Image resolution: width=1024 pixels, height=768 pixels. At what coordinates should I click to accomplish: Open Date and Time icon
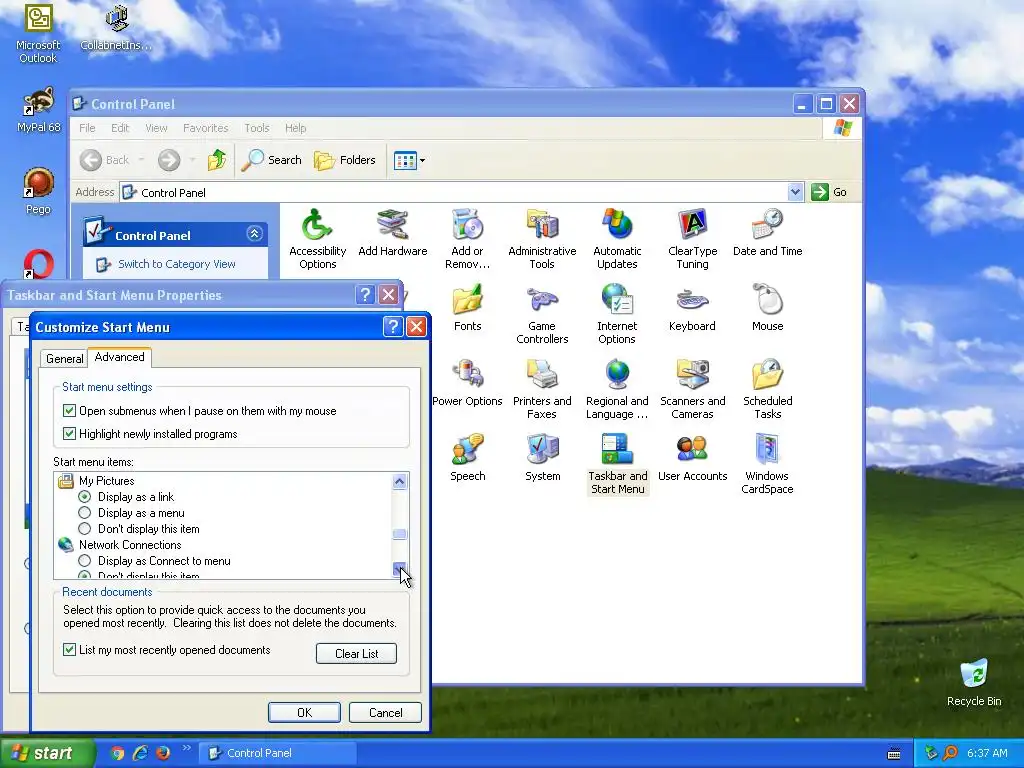[767, 233]
